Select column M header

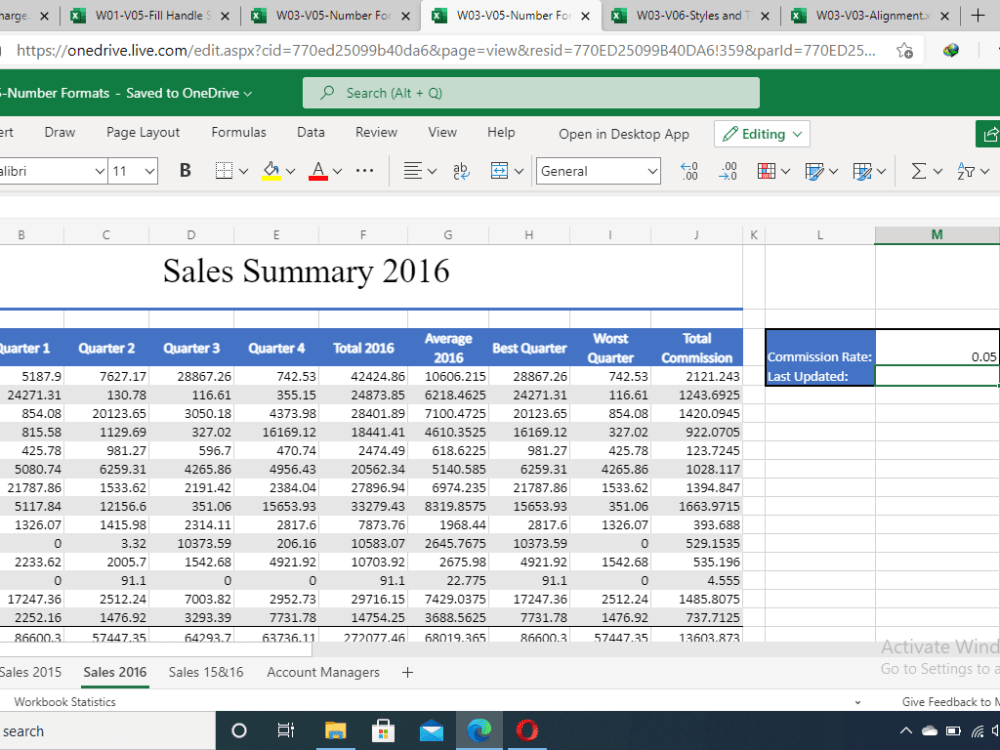click(x=937, y=235)
